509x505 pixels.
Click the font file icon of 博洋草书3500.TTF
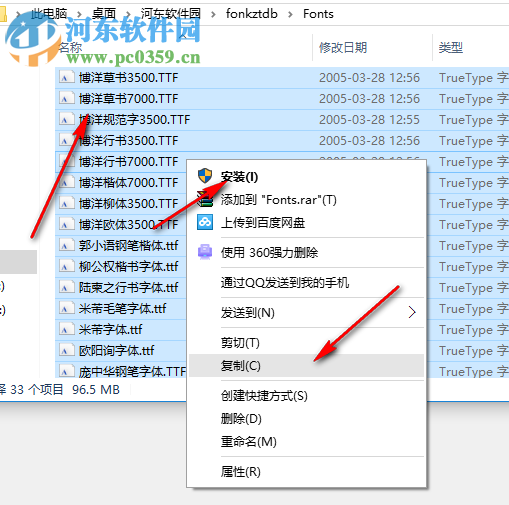point(67,78)
